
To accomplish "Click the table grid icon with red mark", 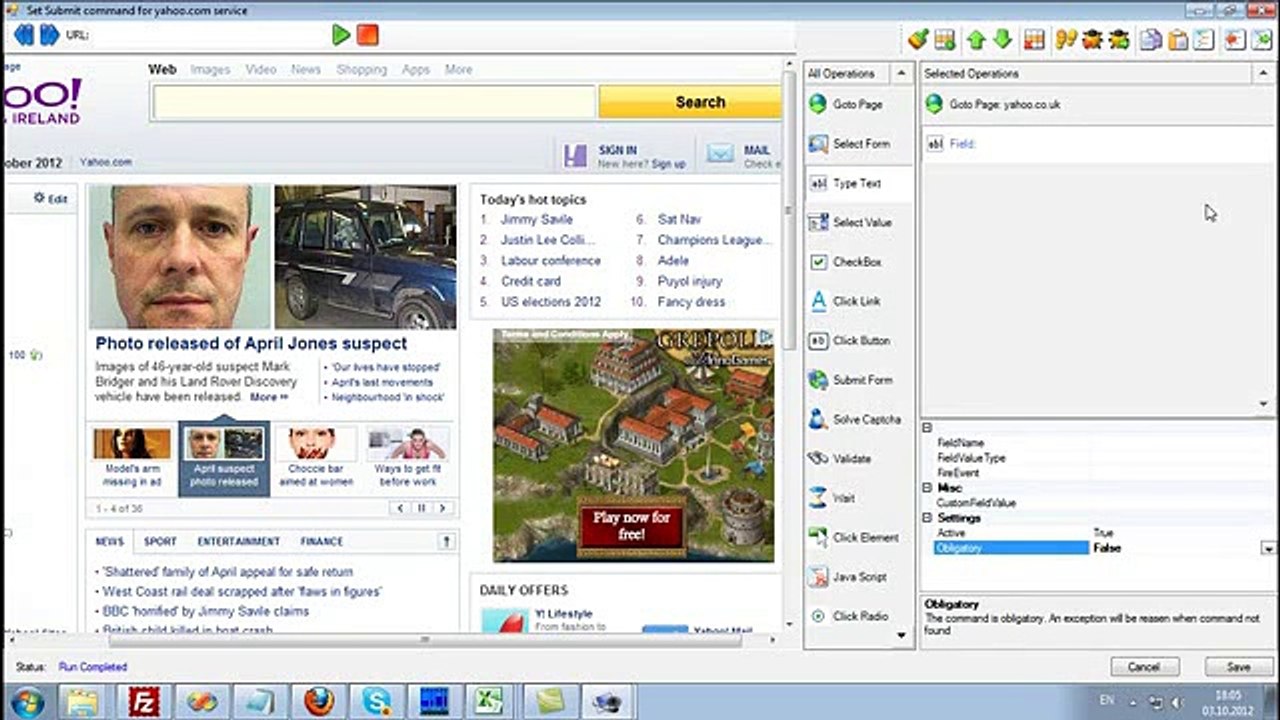I will [1035, 39].
